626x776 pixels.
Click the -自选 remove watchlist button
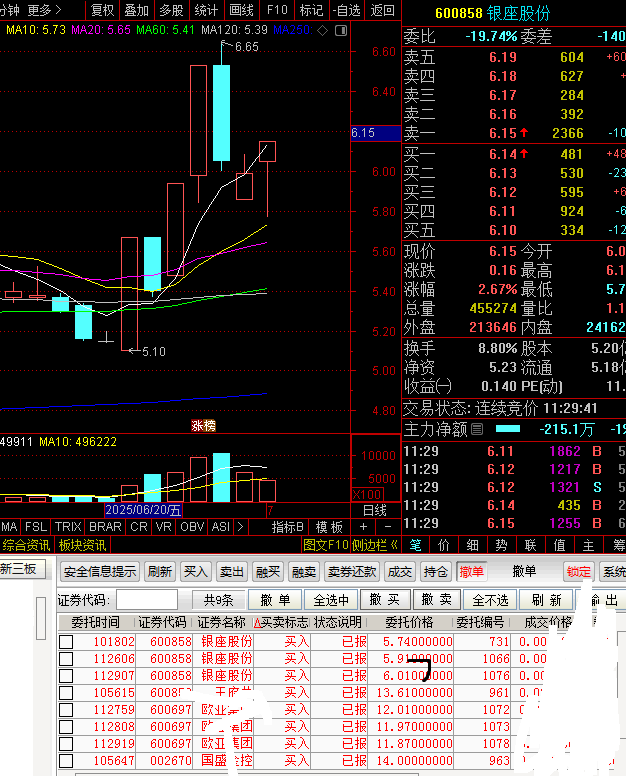346,10
